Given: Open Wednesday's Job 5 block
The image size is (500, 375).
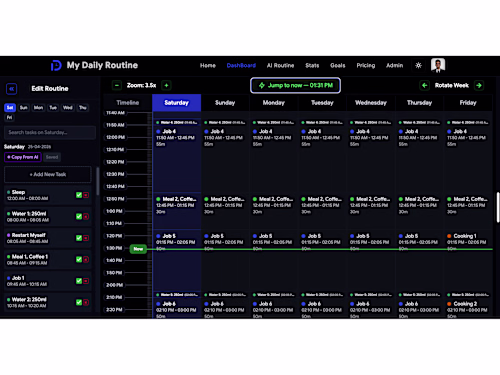Looking at the screenshot, I should (x=371, y=261).
